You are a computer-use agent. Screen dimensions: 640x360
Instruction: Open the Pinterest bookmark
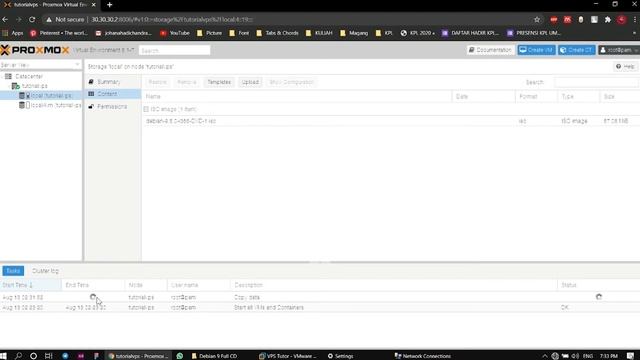59,33
